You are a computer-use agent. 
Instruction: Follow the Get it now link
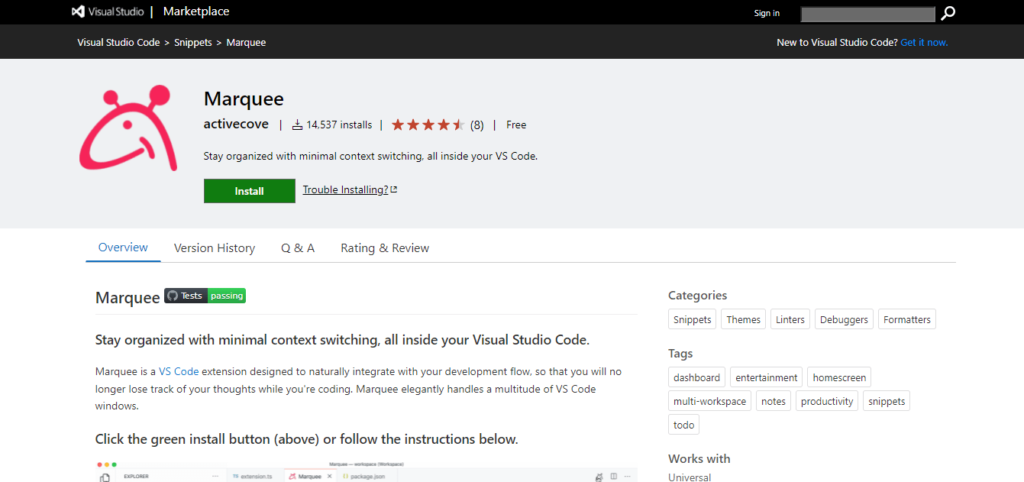pyautogui.click(x=923, y=43)
